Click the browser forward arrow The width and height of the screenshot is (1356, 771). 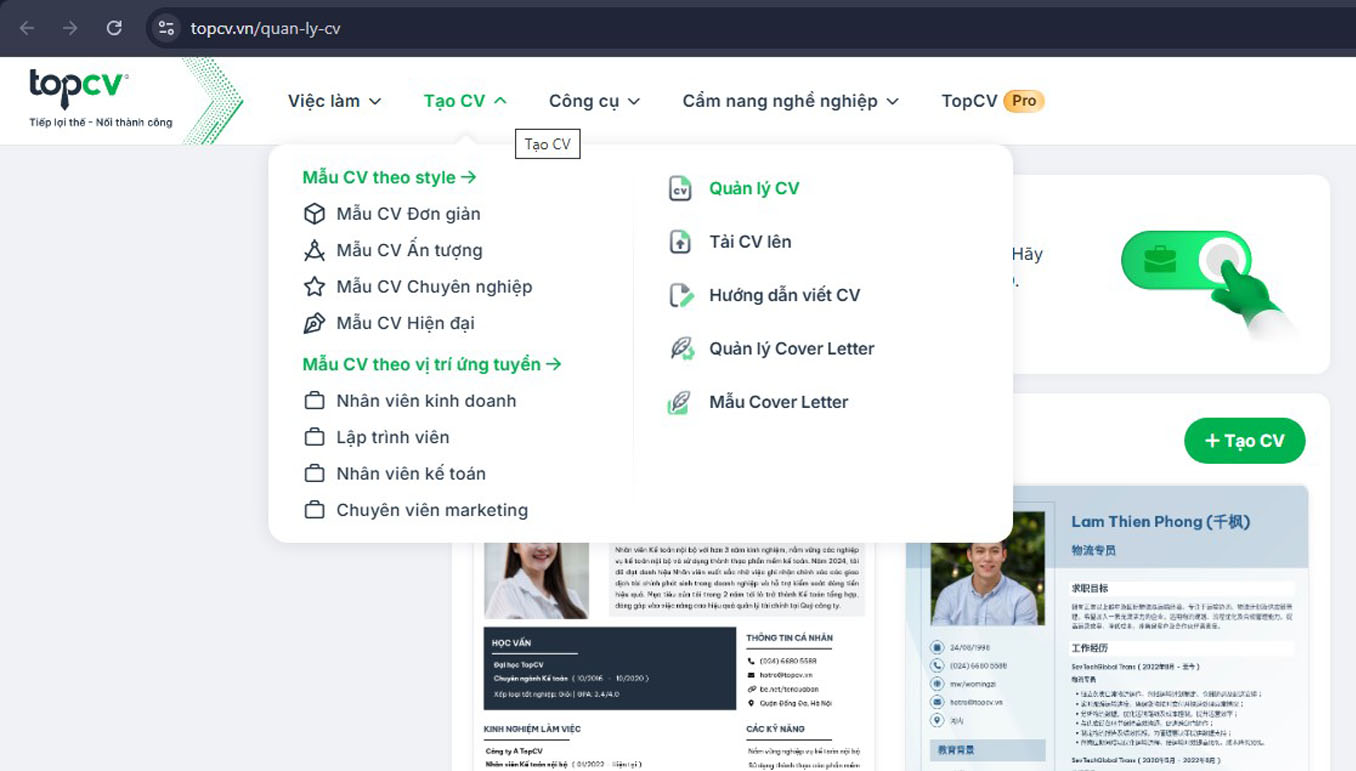coord(70,28)
